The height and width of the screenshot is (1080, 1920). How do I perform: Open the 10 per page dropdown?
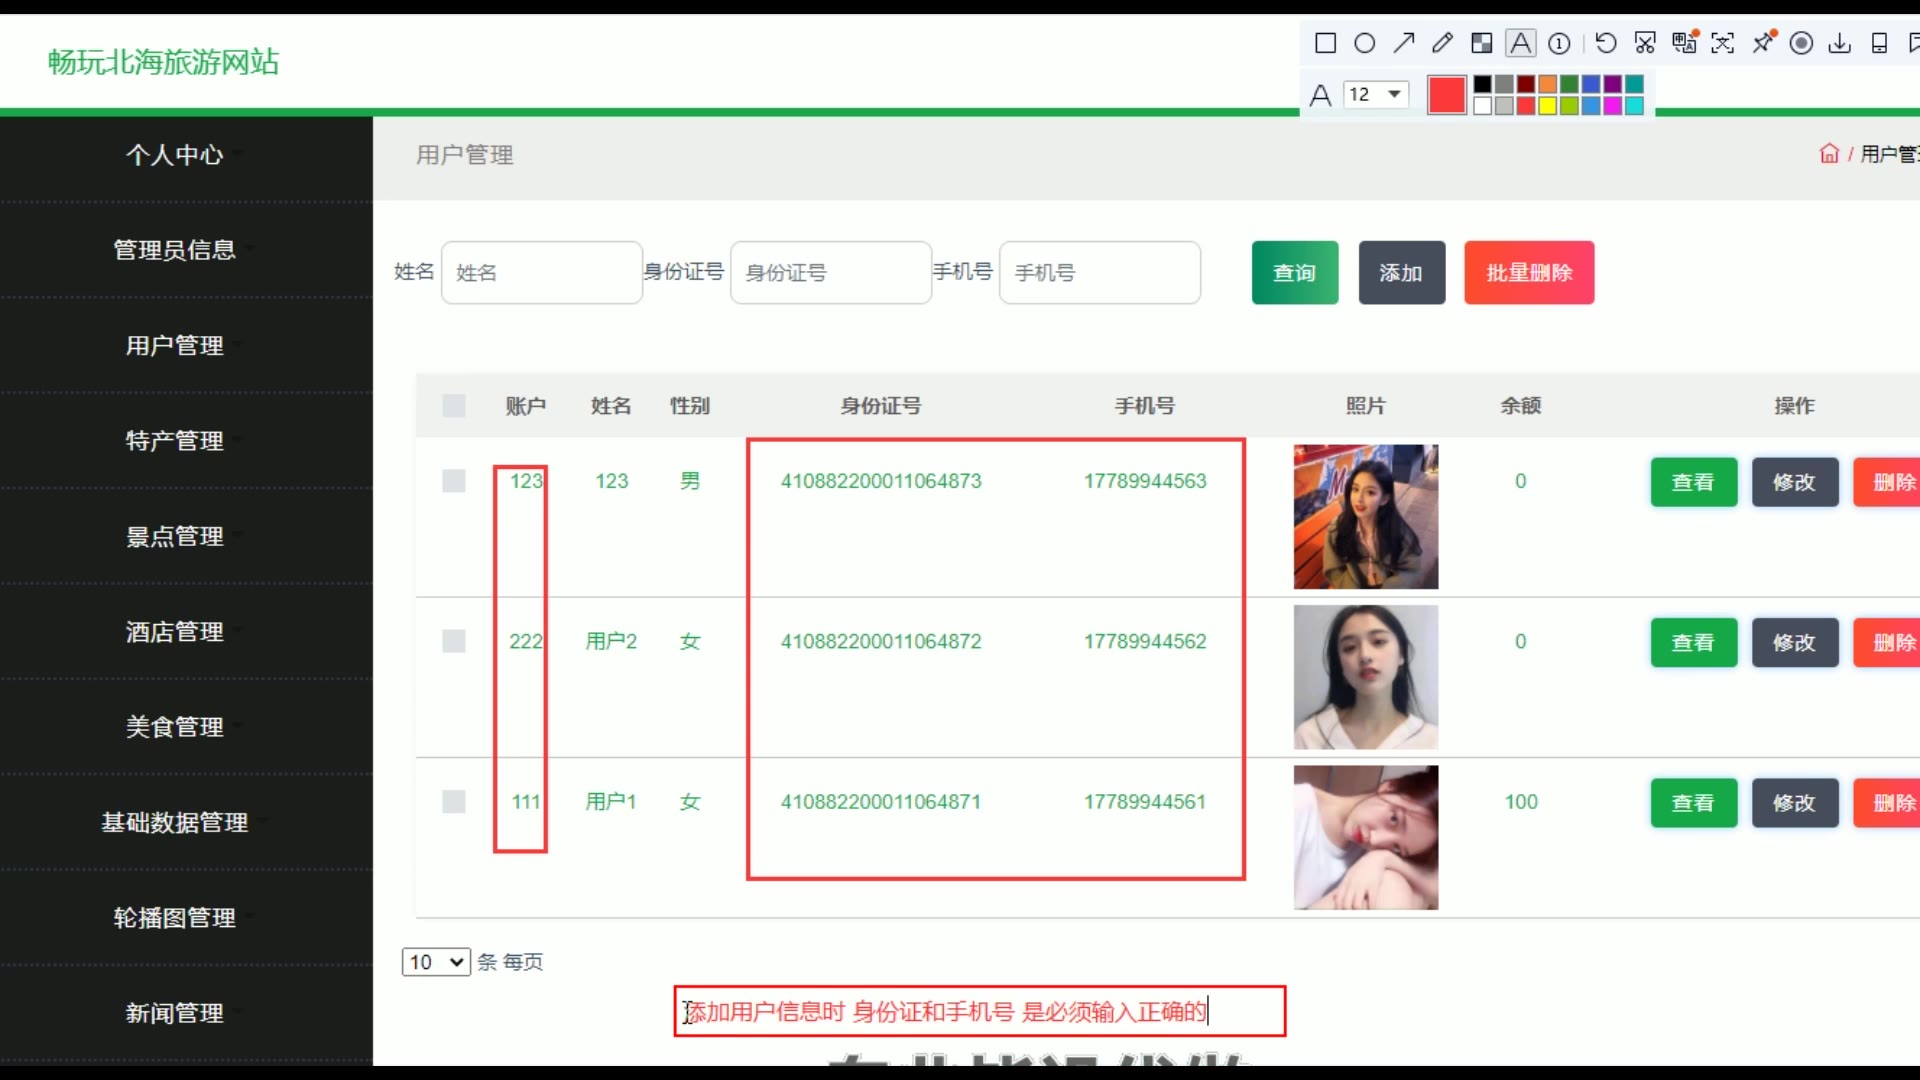click(436, 962)
